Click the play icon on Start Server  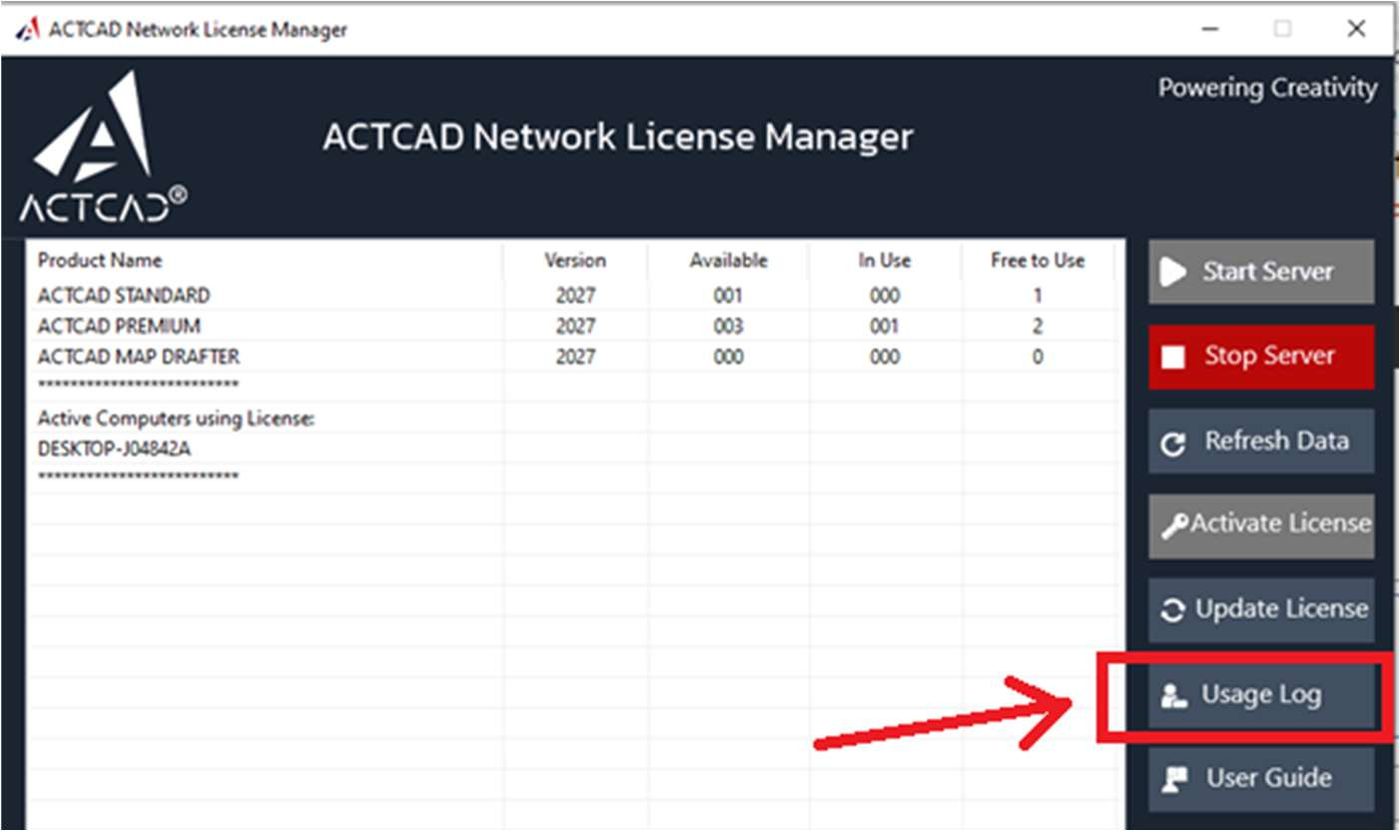(1174, 272)
